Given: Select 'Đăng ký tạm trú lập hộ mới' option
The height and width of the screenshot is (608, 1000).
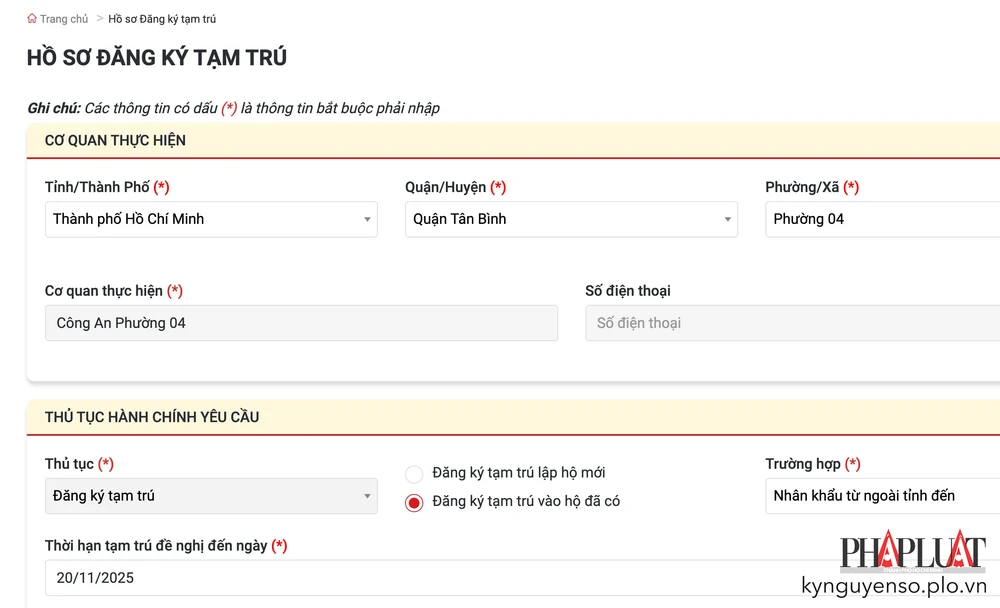Looking at the screenshot, I should [x=413, y=475].
